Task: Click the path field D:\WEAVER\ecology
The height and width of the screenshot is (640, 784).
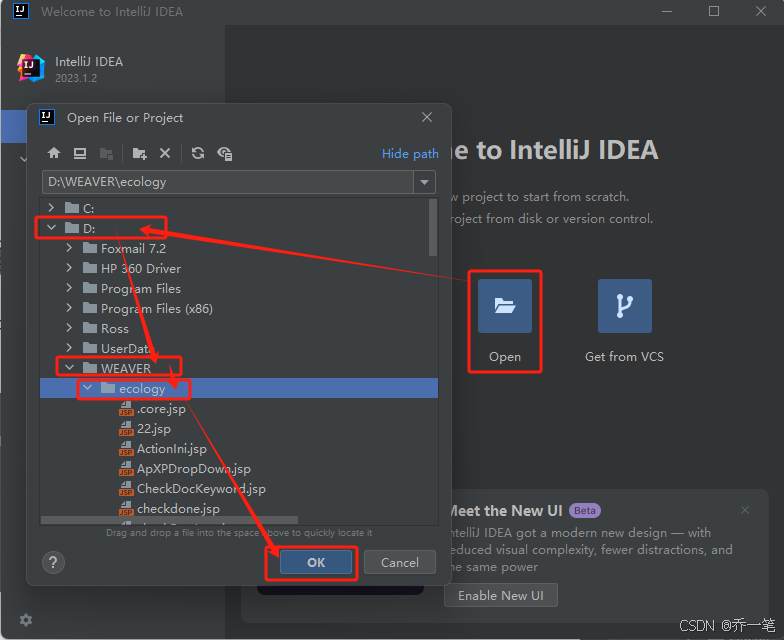Action: pos(228,182)
